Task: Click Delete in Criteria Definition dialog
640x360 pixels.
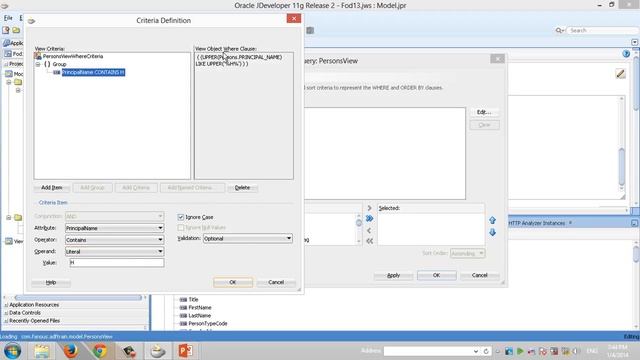Action: point(242,188)
